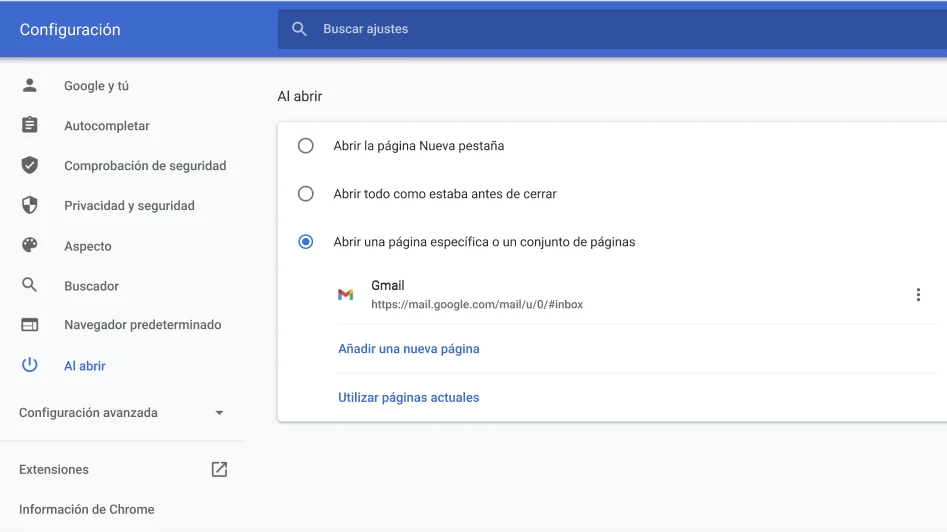Go to Privacidad y seguridad section

tap(129, 206)
